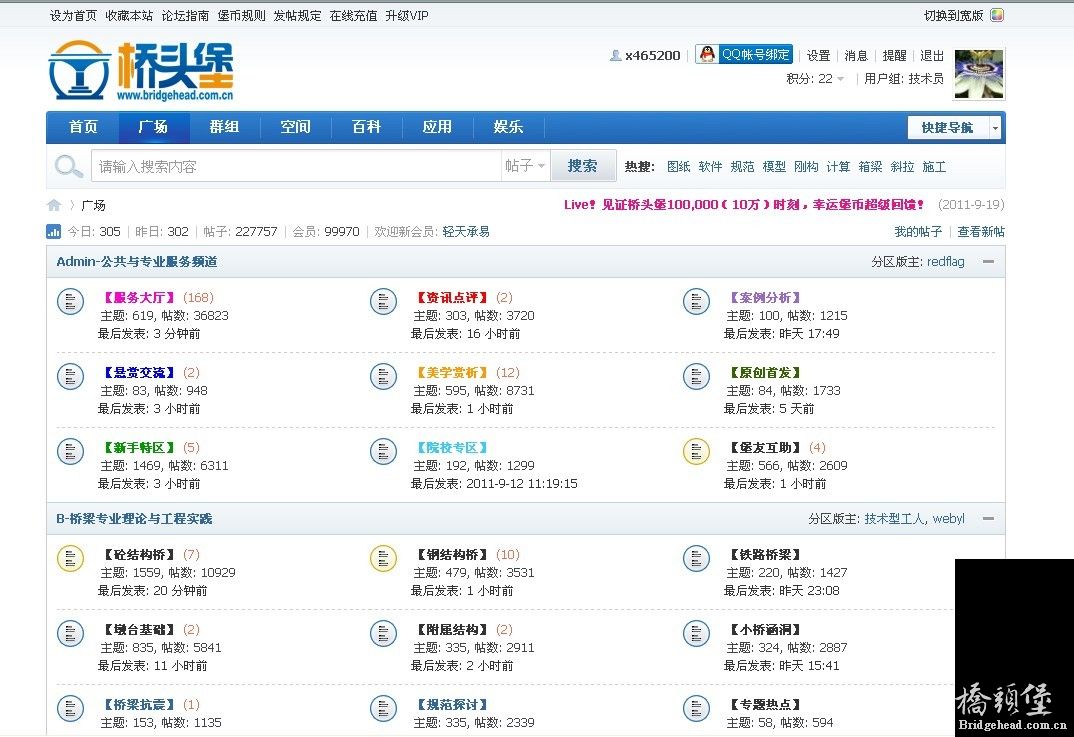The width and height of the screenshot is (1074, 737).
Task: Open the statistics bar chart icon
Action: pos(53,232)
